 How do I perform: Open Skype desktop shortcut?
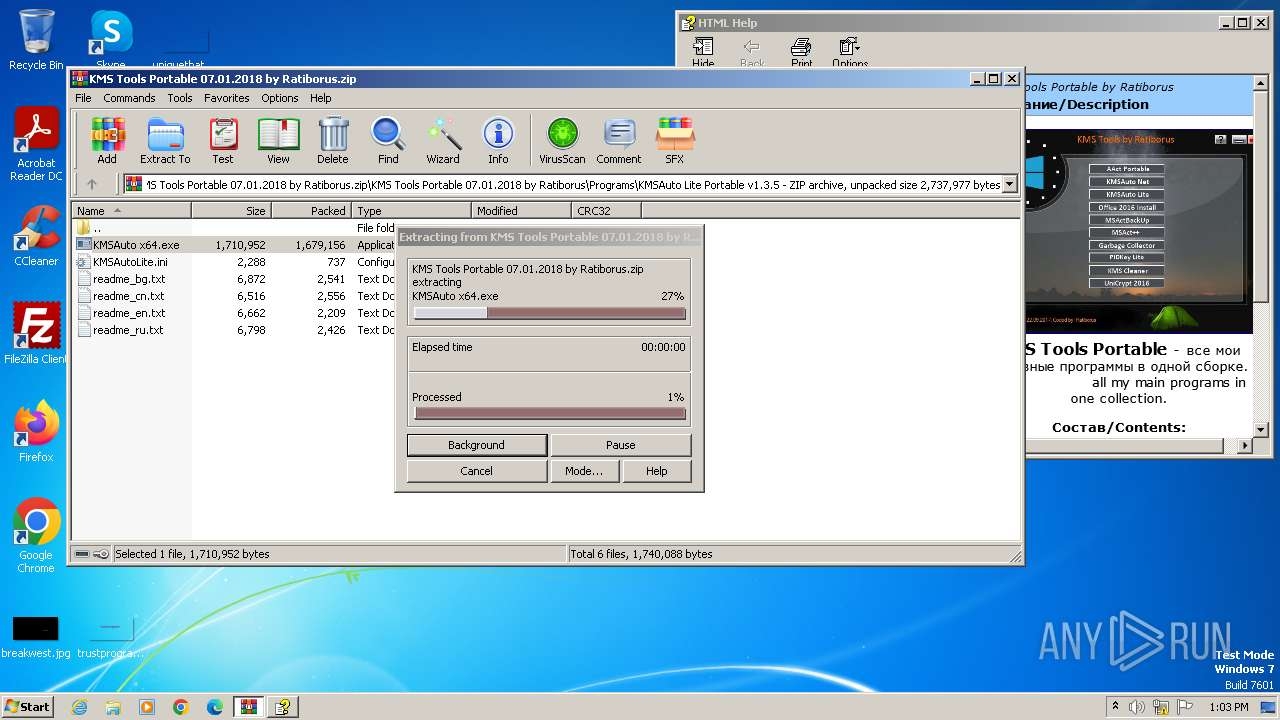[x=111, y=40]
